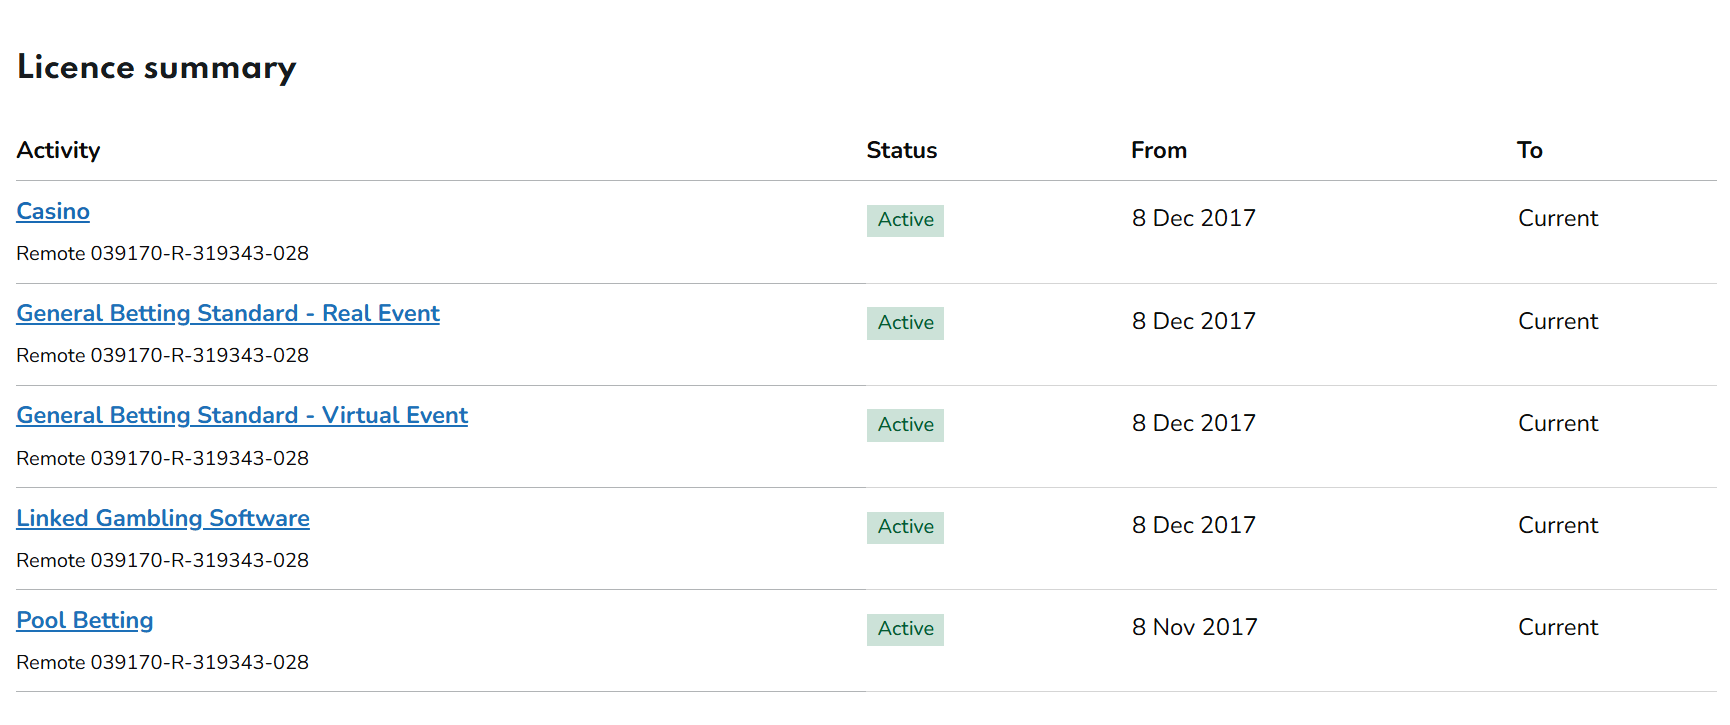Click Current in the Casino row

point(1558,219)
